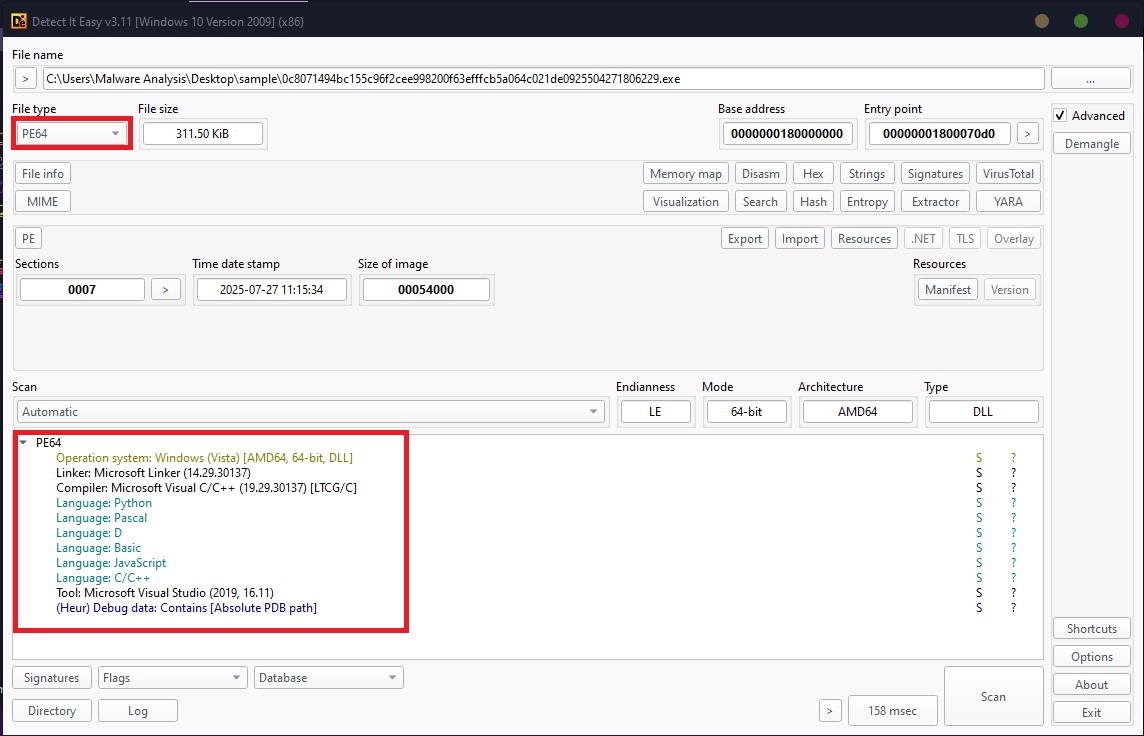Open the Import table

(x=800, y=239)
